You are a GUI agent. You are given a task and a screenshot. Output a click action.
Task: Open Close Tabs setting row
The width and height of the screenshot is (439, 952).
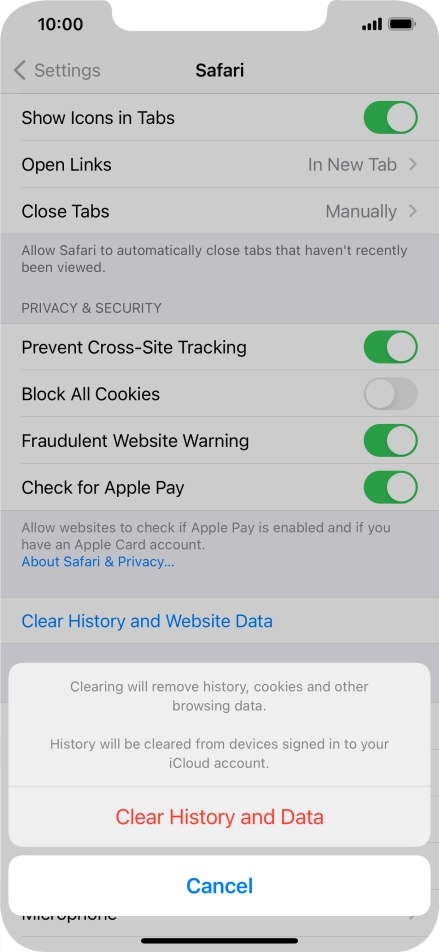tap(219, 211)
